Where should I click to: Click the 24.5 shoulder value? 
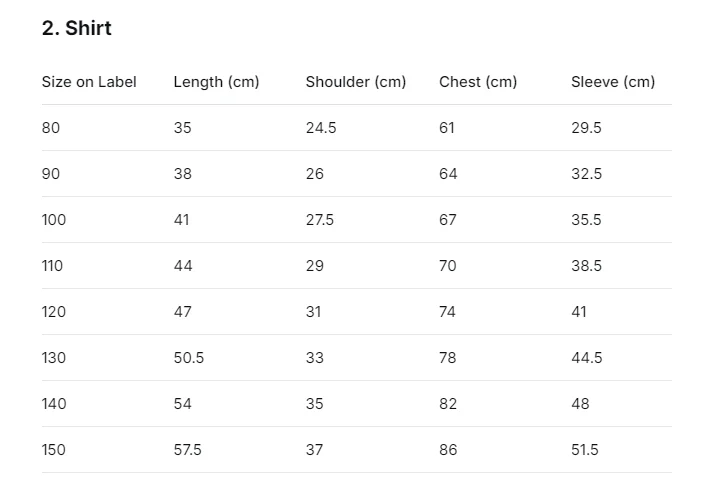(321, 128)
